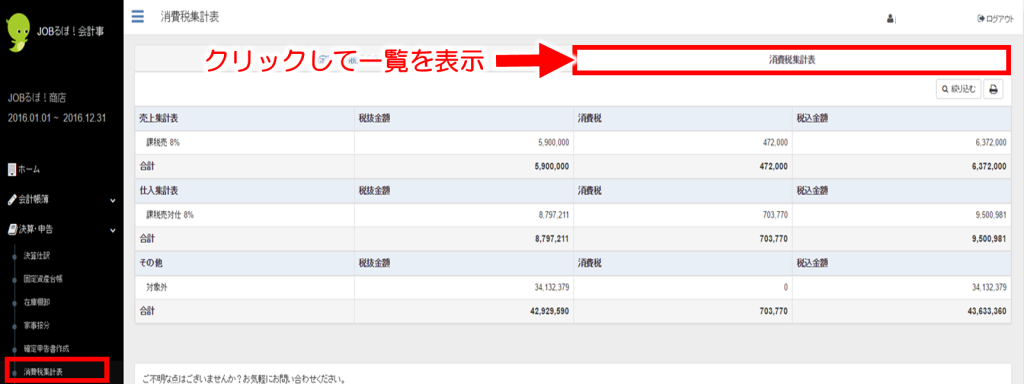Click the 売上集計表 section header
Image resolution: width=1024 pixels, height=384 pixels.
159,119
